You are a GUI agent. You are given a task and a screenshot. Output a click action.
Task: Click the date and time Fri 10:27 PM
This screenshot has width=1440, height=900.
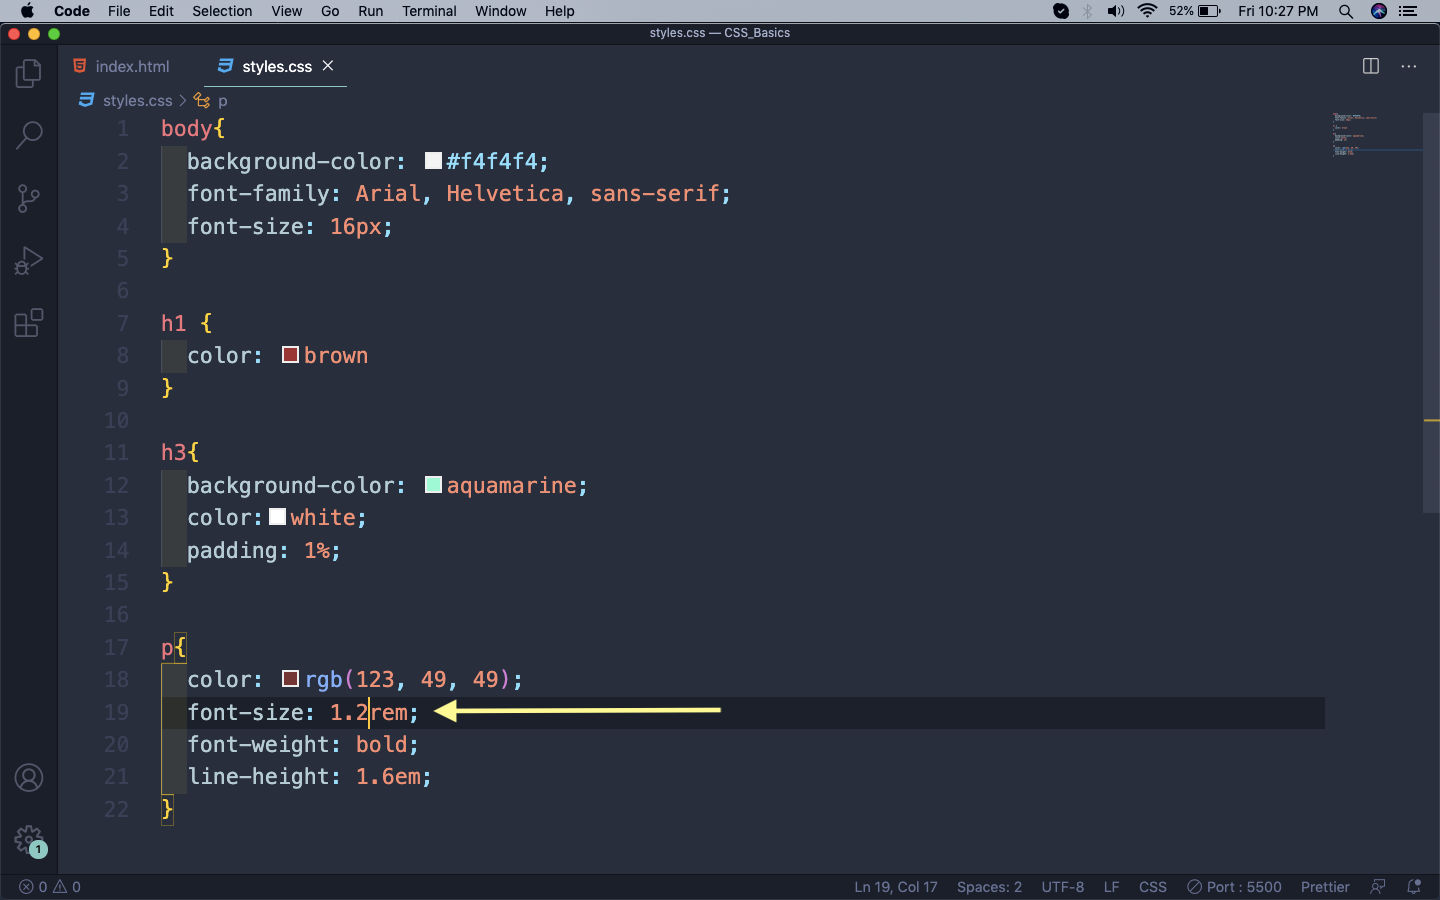click(x=1278, y=11)
